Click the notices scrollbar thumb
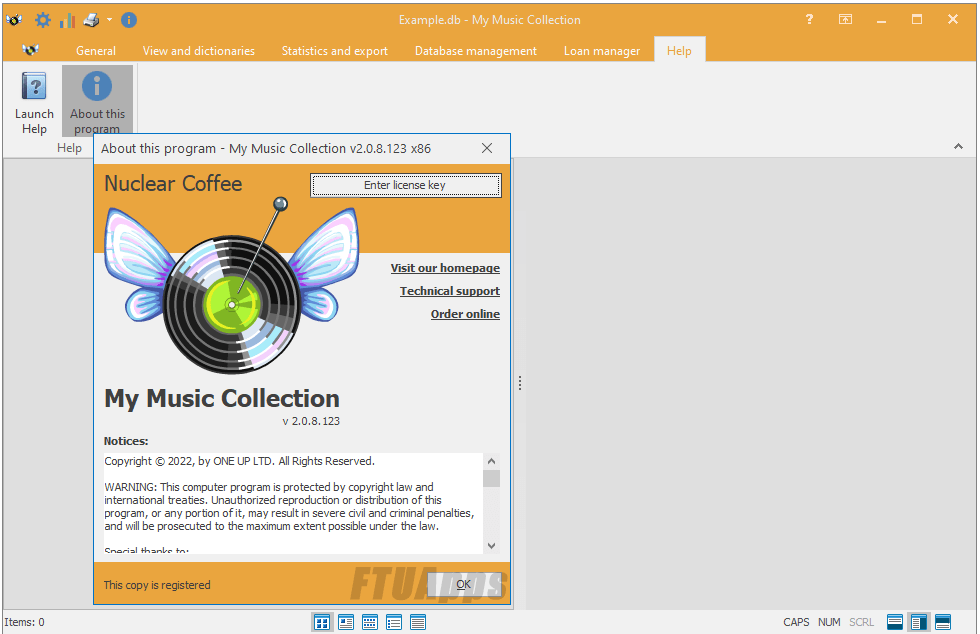 pos(491,478)
